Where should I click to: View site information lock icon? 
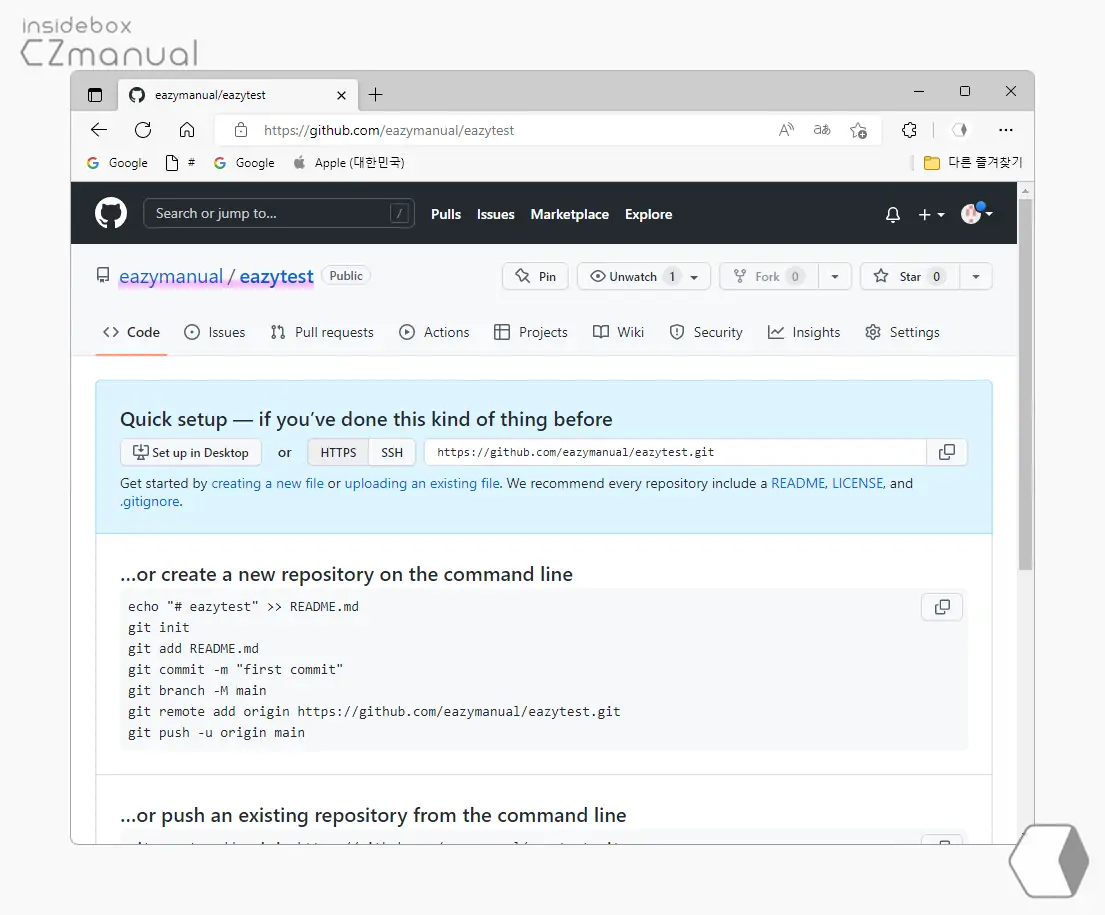[241, 130]
